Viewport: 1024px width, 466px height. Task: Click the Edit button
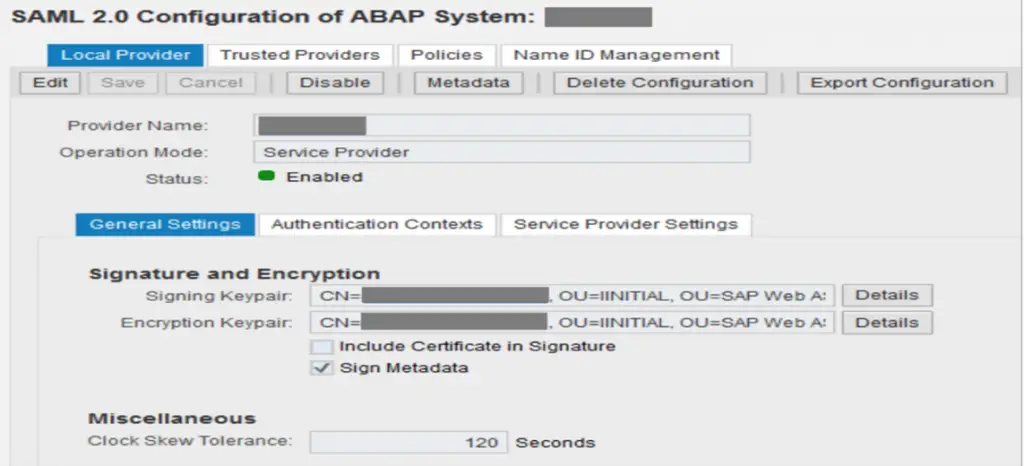coord(50,83)
